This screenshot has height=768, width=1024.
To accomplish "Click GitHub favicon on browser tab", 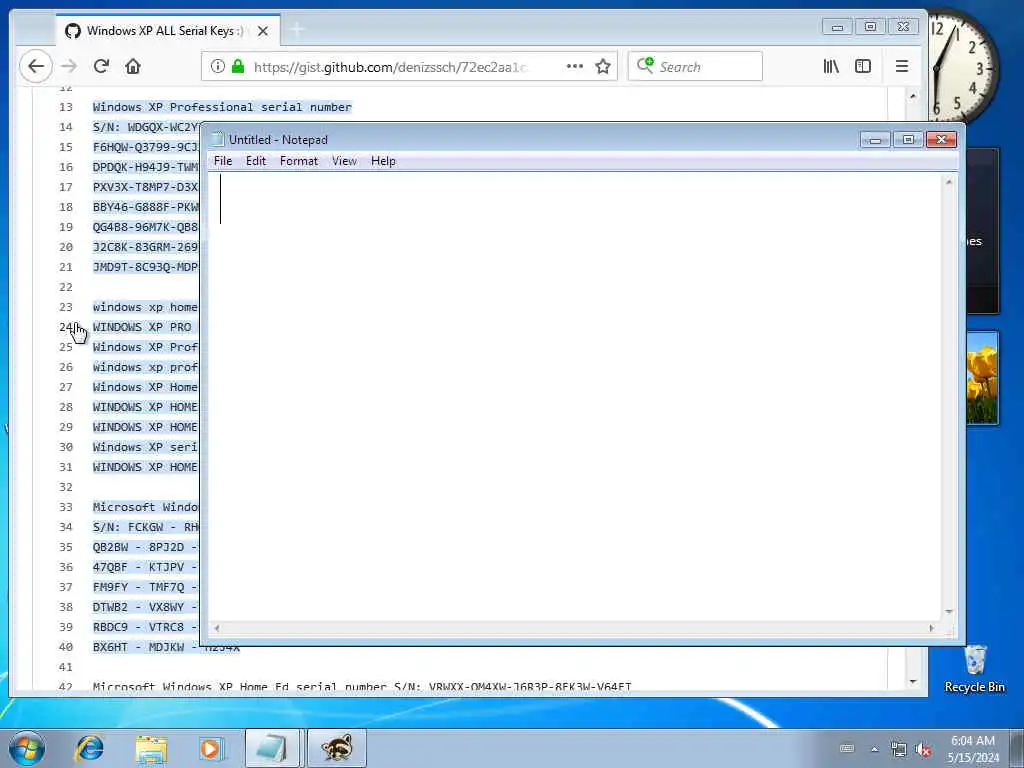I will [72, 31].
